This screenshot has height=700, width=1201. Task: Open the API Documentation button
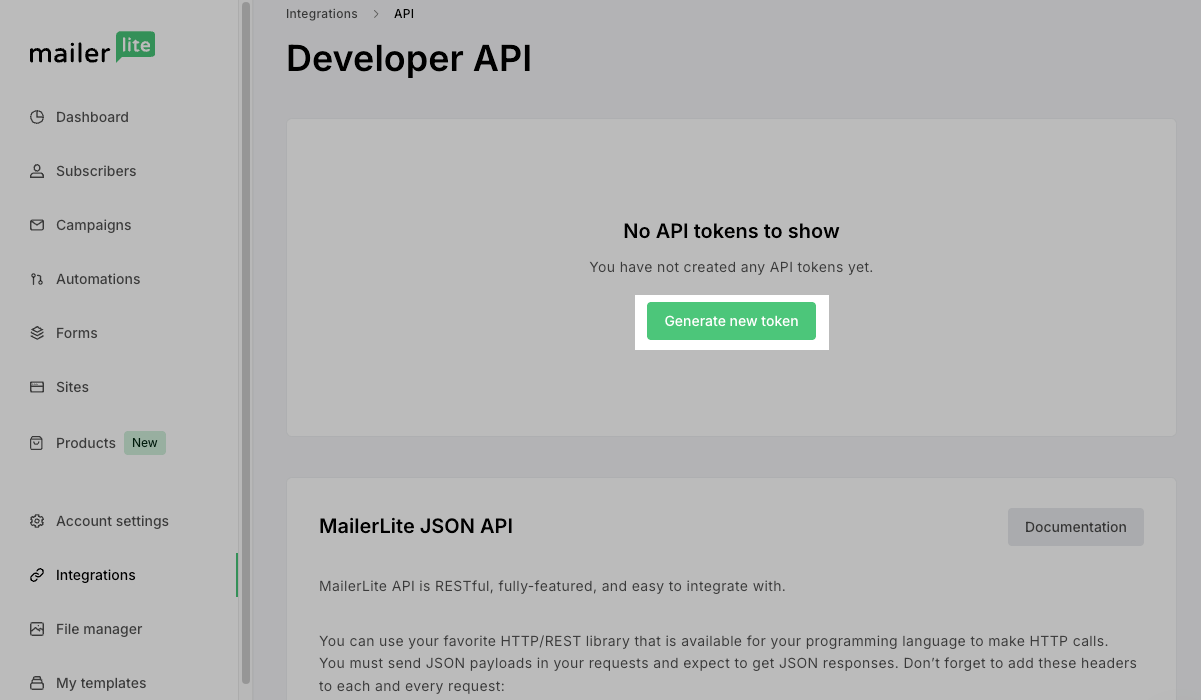point(1075,527)
